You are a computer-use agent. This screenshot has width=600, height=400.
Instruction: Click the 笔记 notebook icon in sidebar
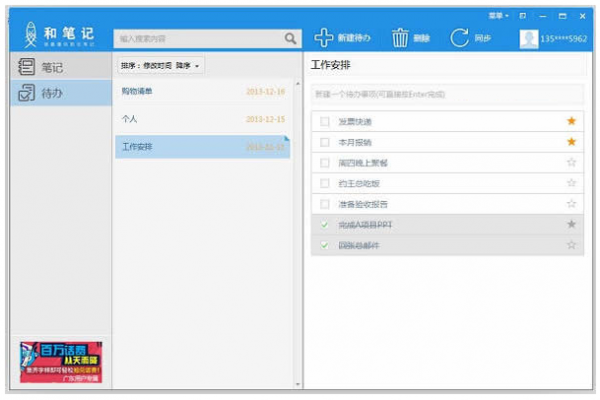coord(26,67)
